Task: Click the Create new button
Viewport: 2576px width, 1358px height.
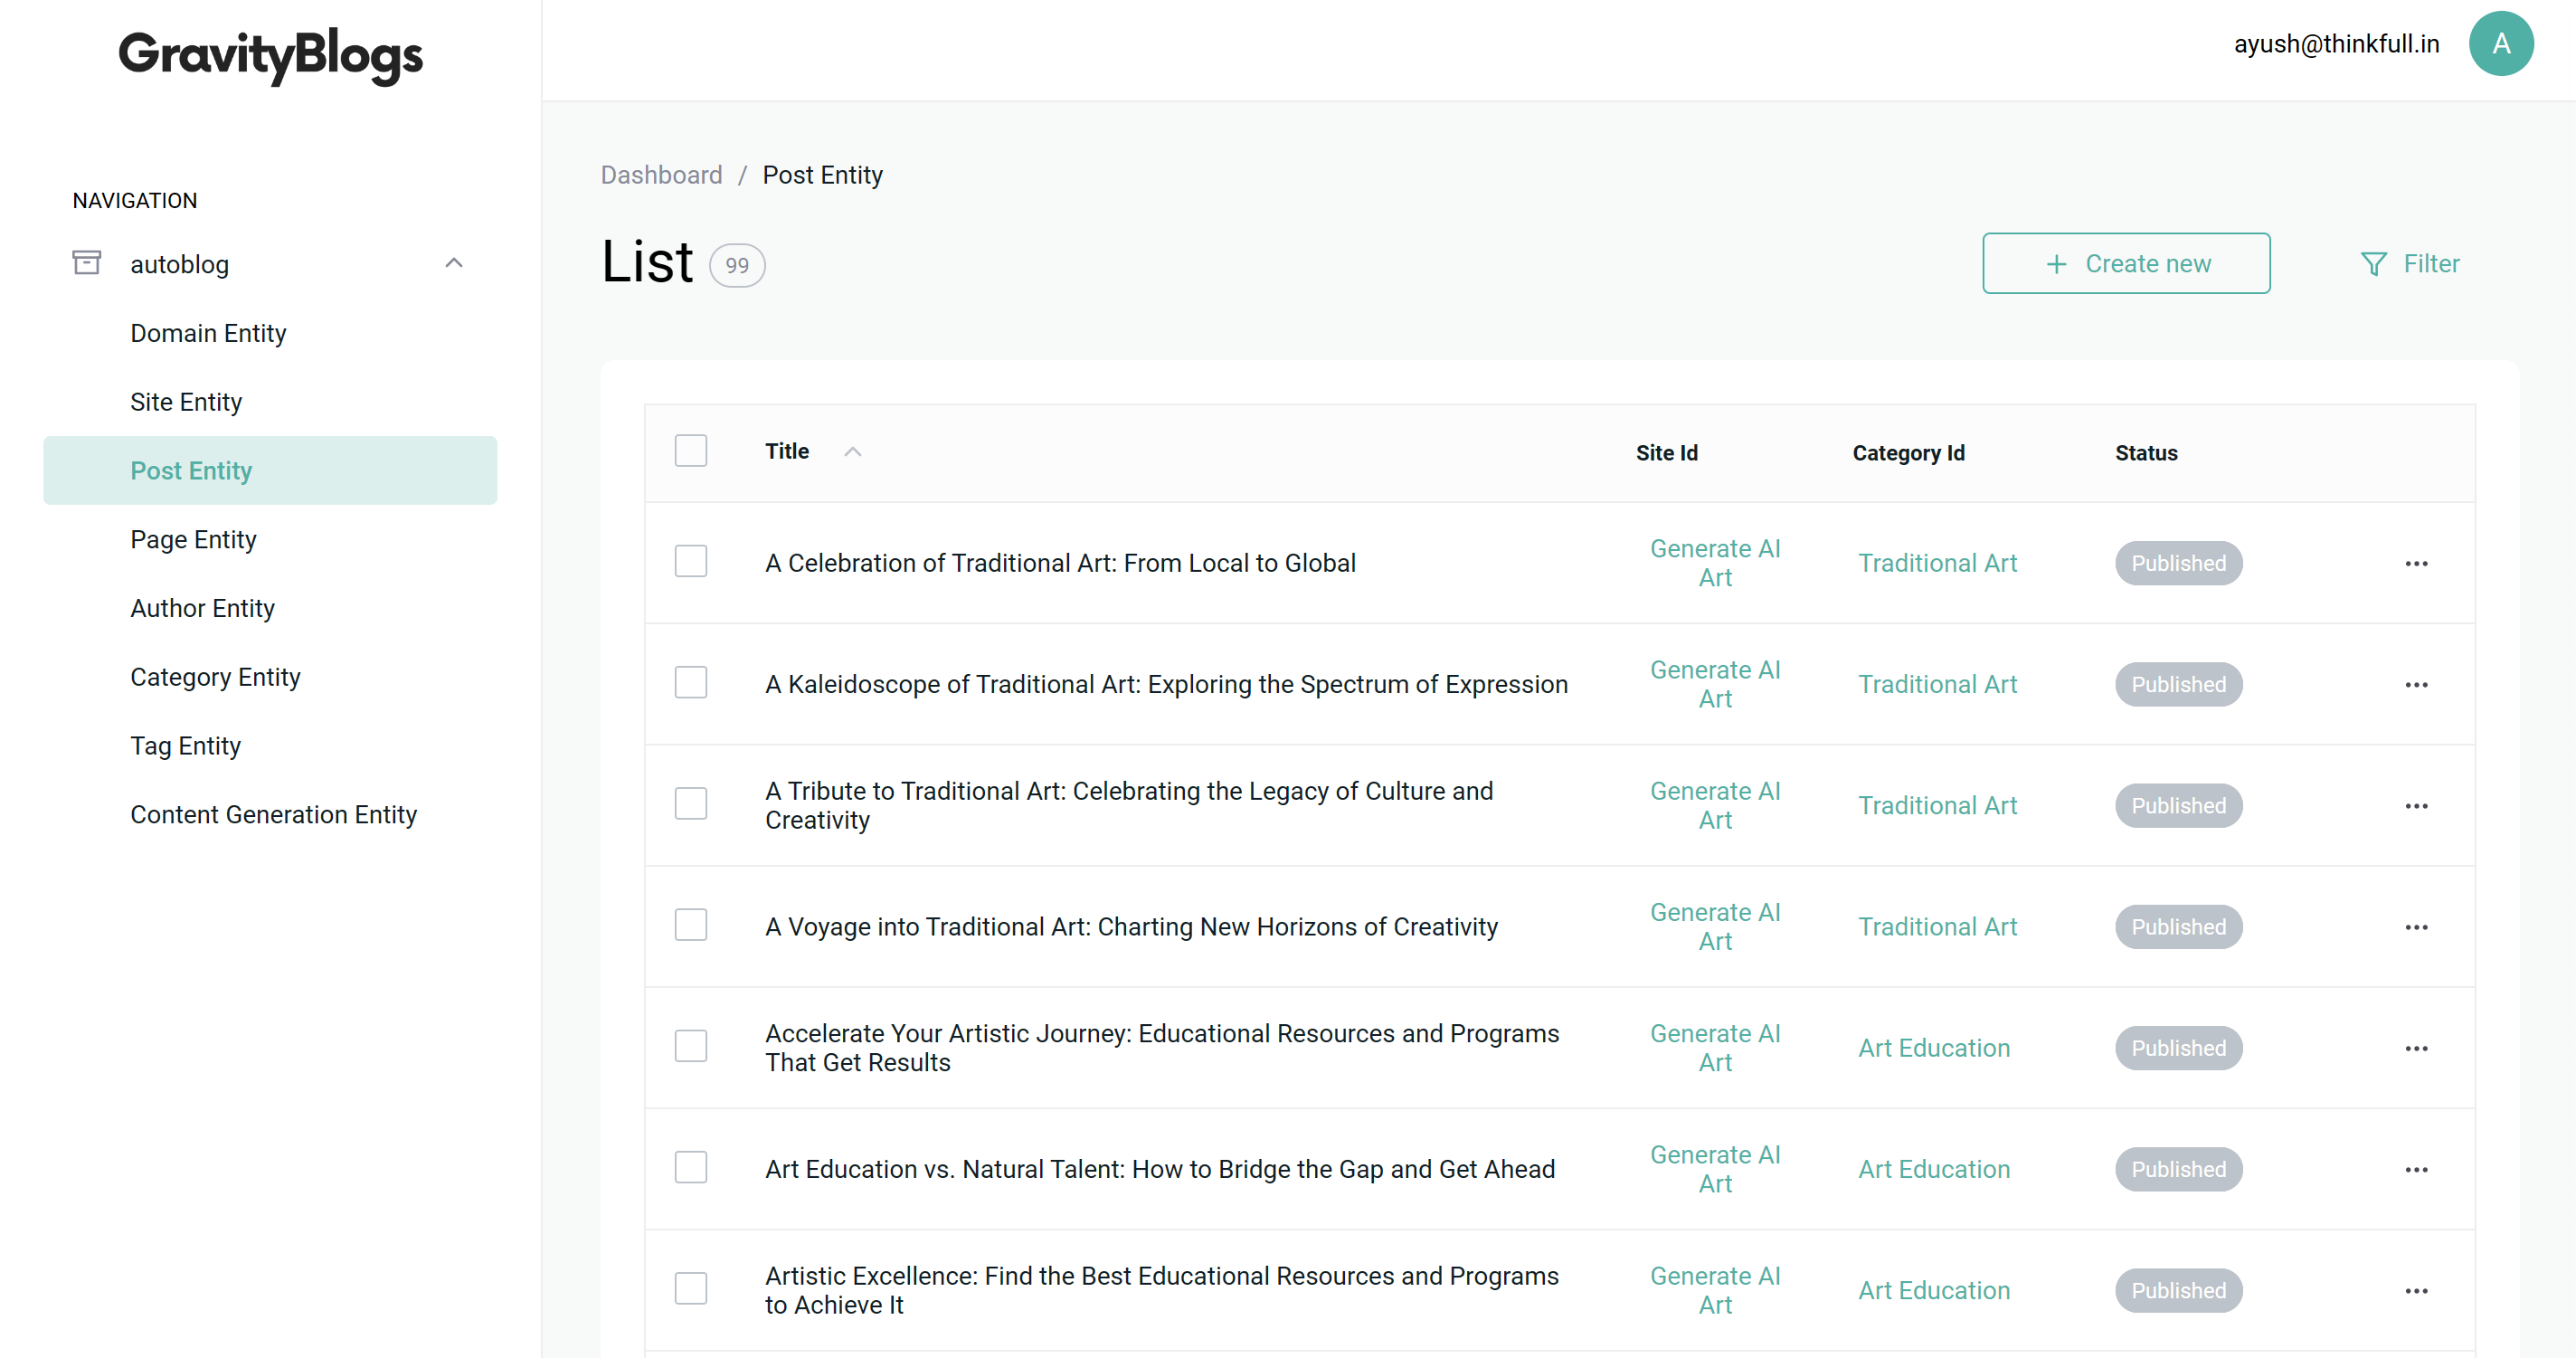Action: 2126,263
